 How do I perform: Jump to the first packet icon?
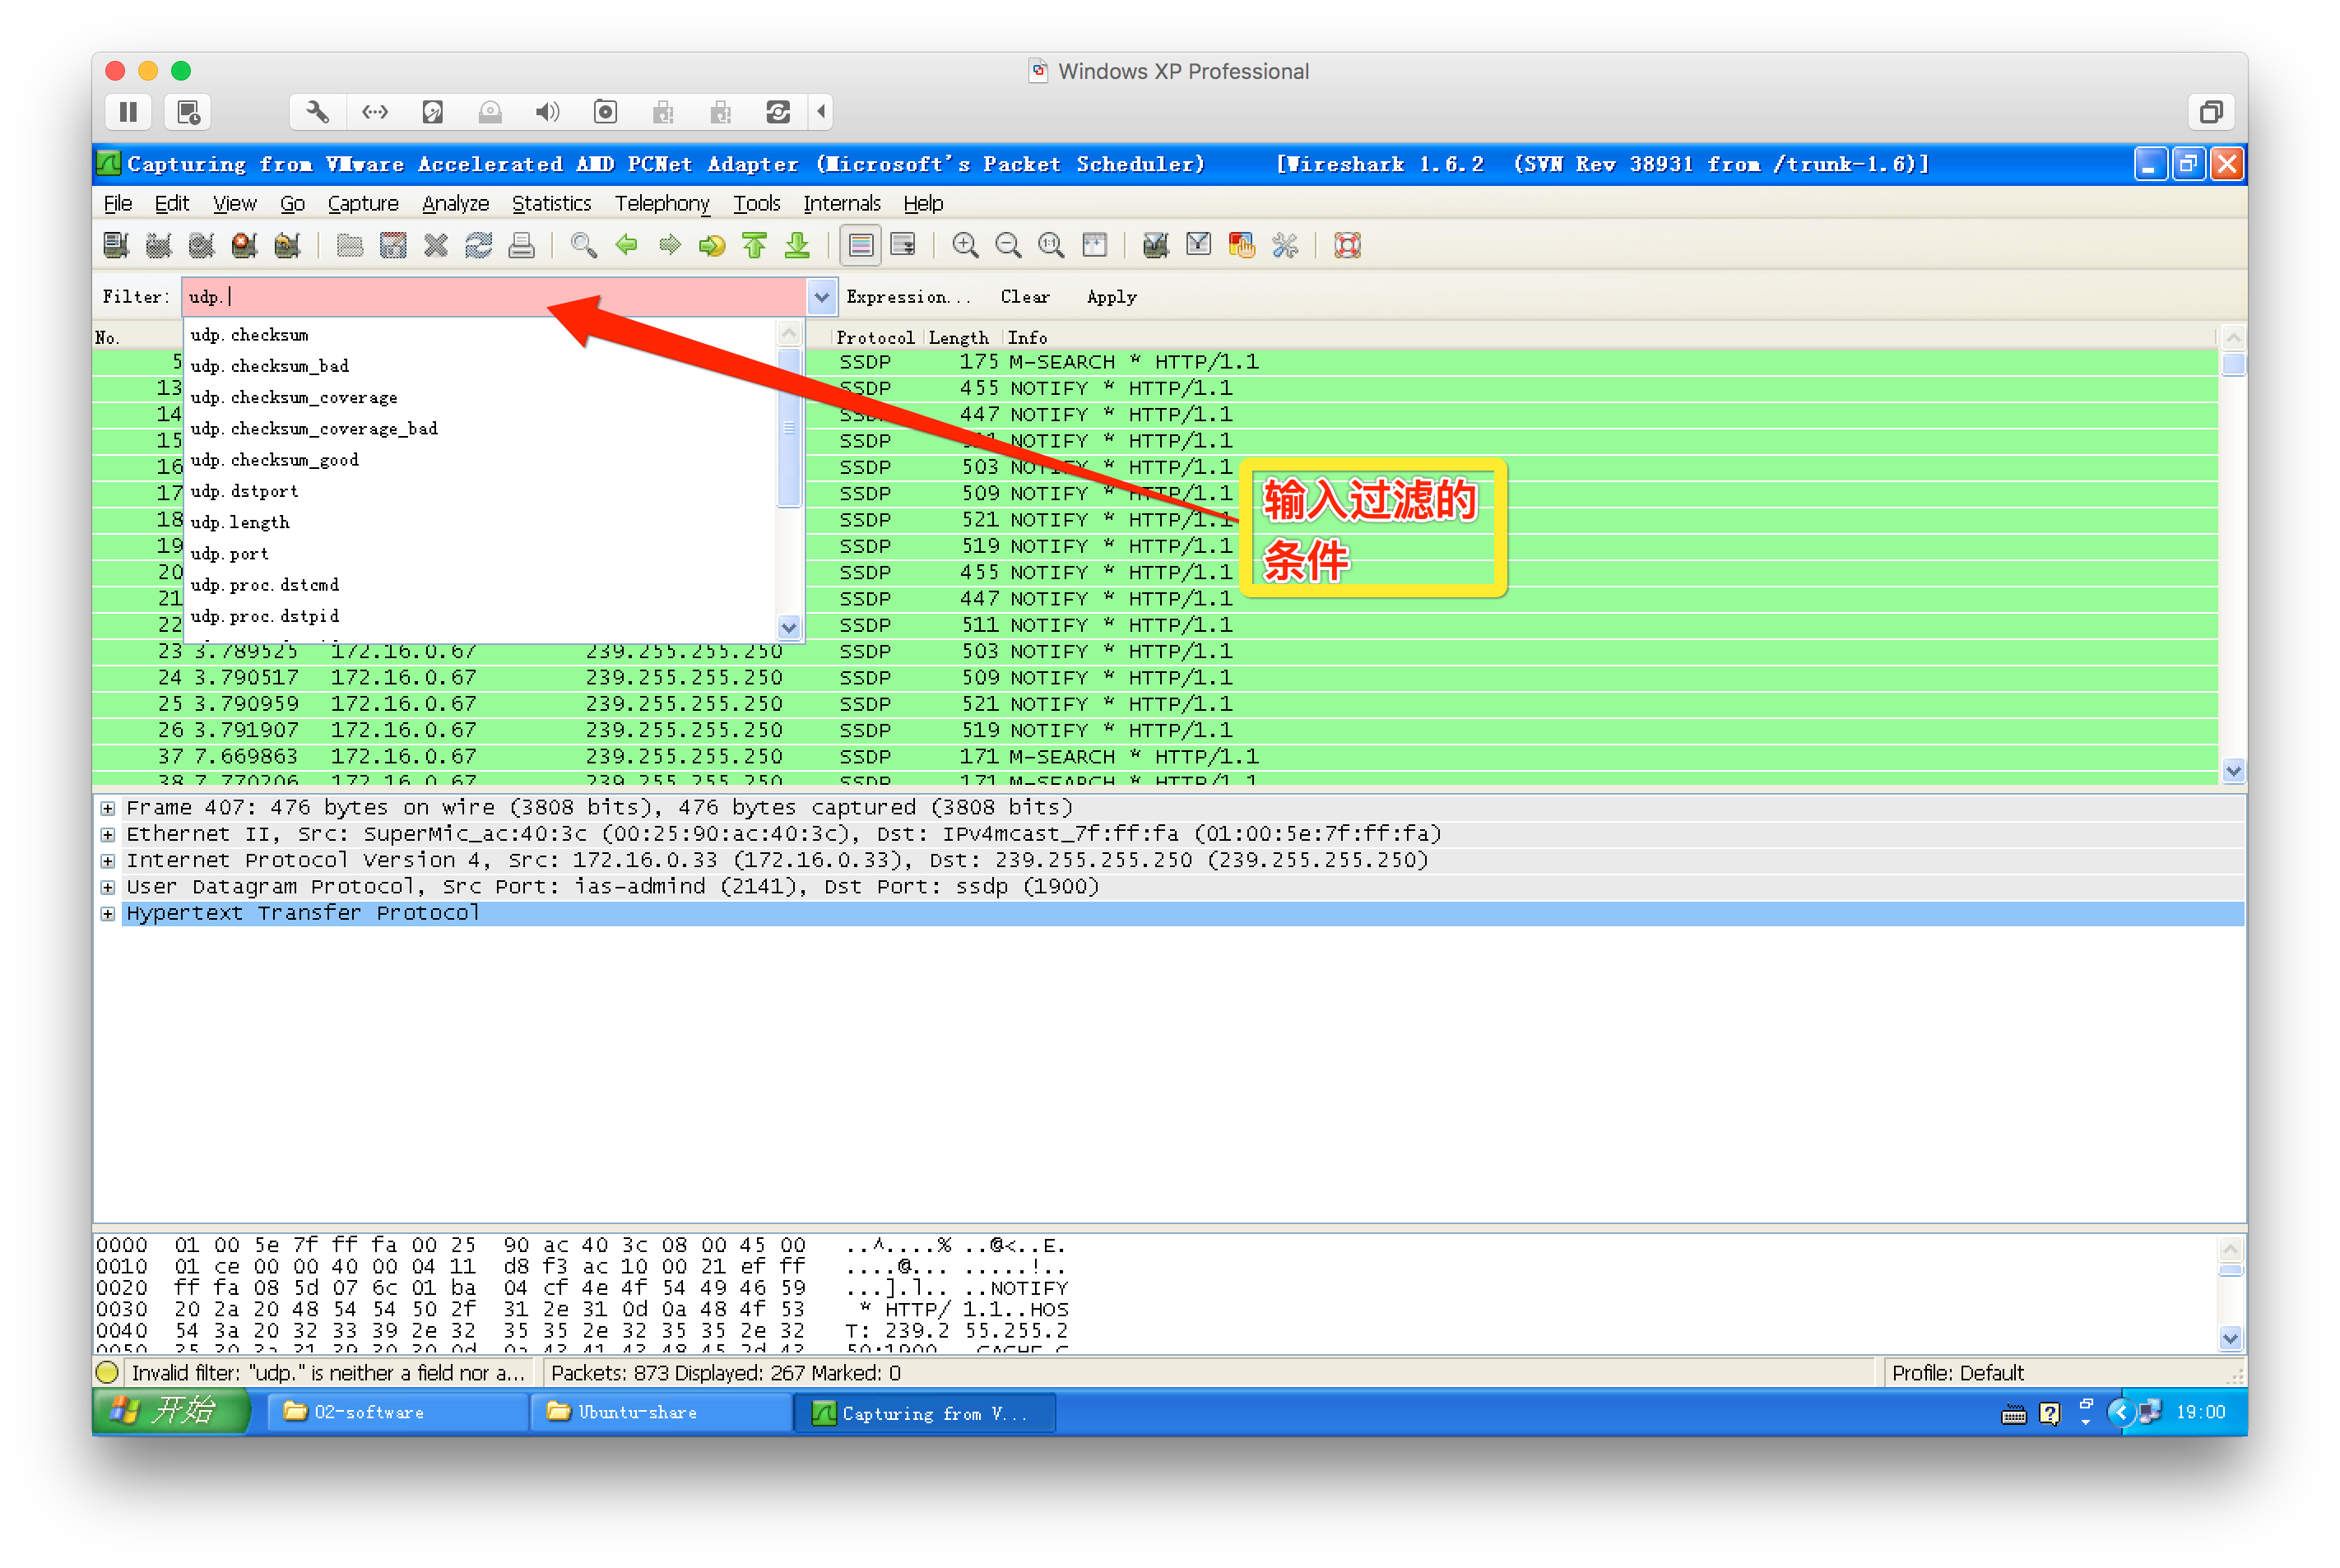click(755, 245)
